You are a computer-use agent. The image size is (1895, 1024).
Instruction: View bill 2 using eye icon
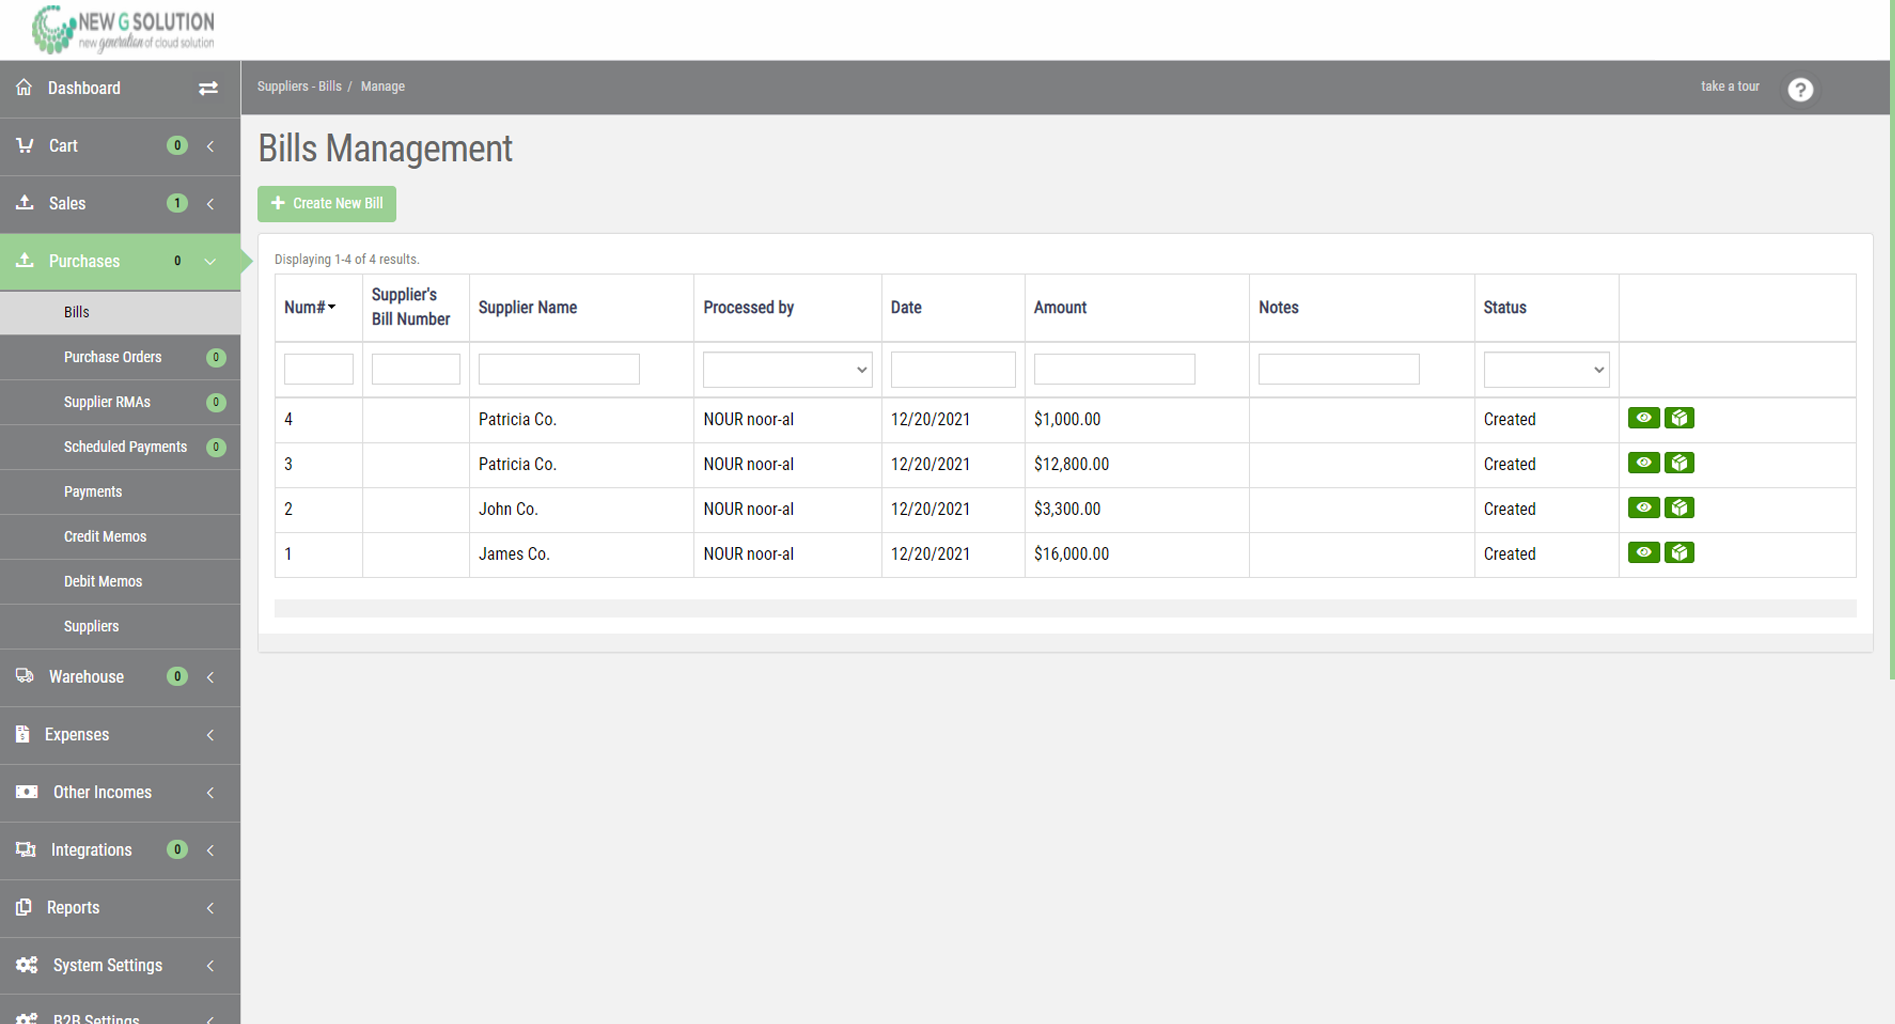coord(1643,508)
